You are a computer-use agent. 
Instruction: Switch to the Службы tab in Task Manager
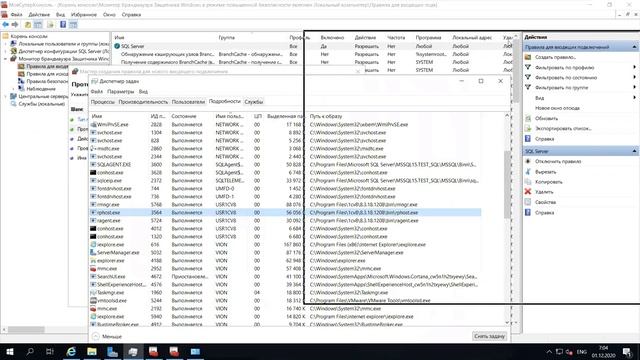coord(253,102)
